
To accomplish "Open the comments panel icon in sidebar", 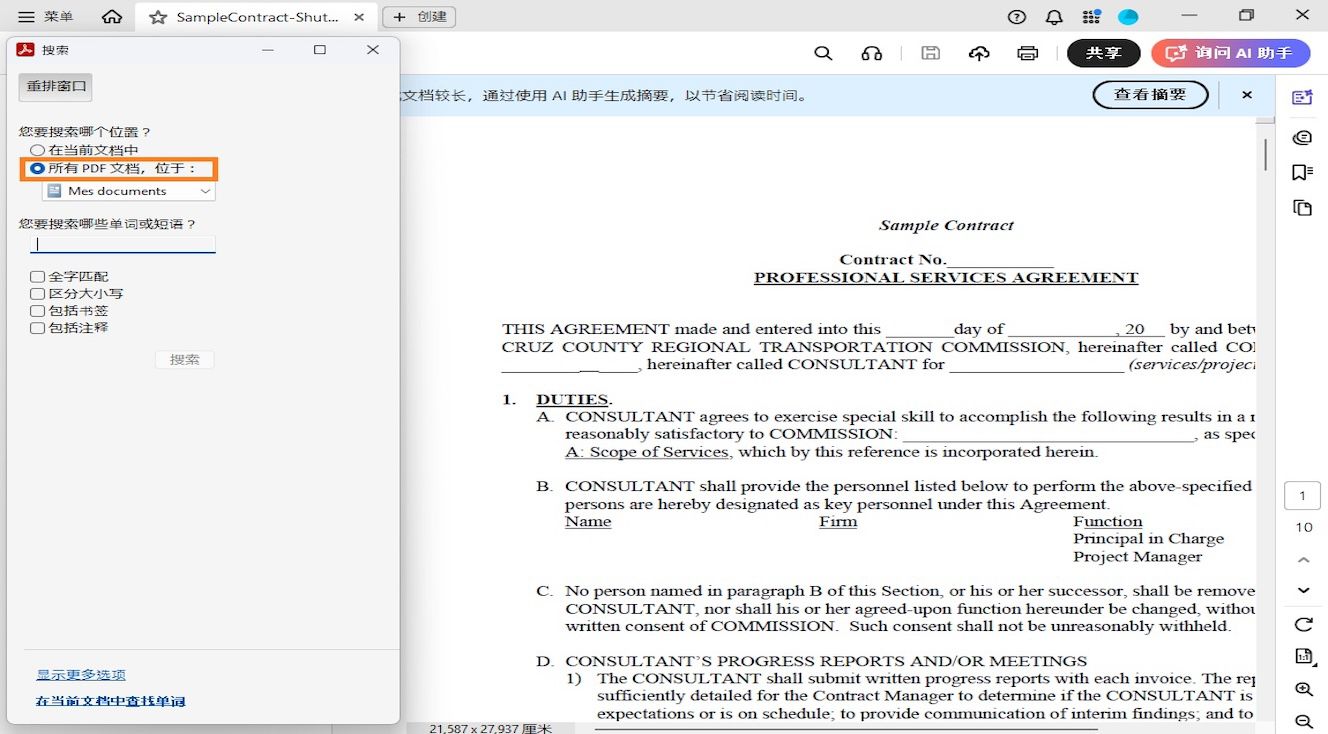I will point(1302,137).
